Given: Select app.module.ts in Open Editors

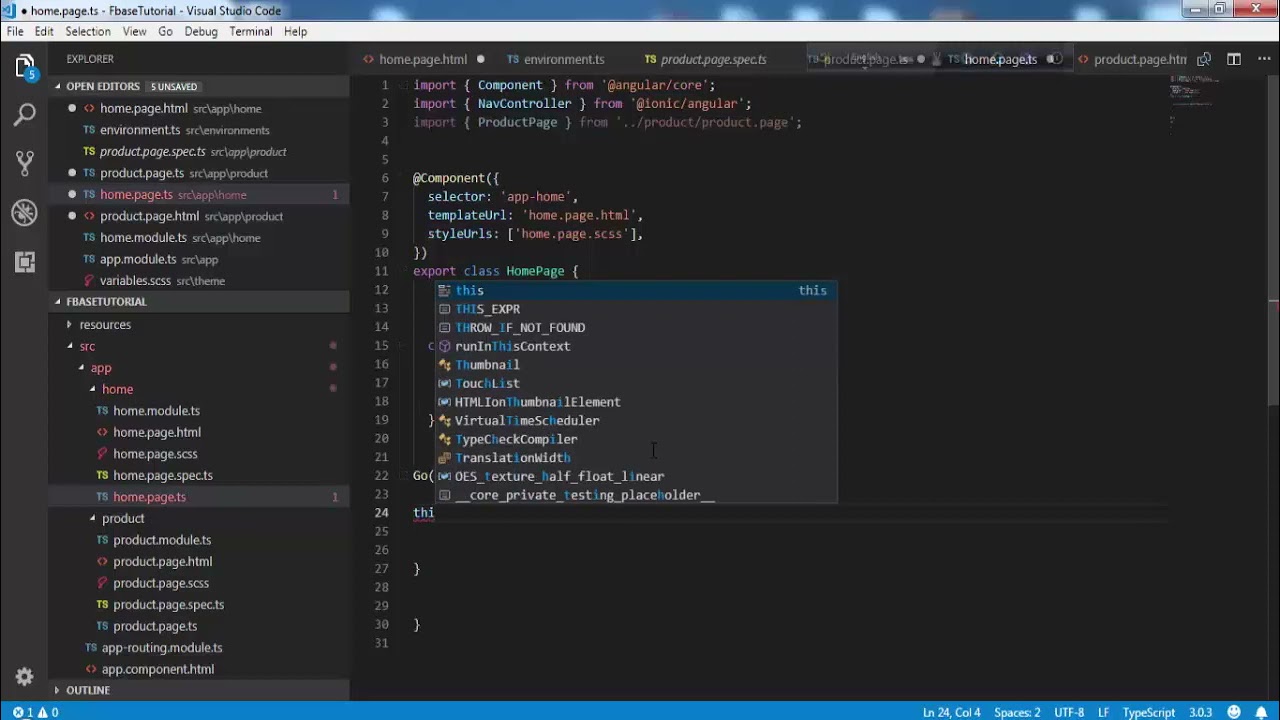Looking at the screenshot, I should click(199, 259).
